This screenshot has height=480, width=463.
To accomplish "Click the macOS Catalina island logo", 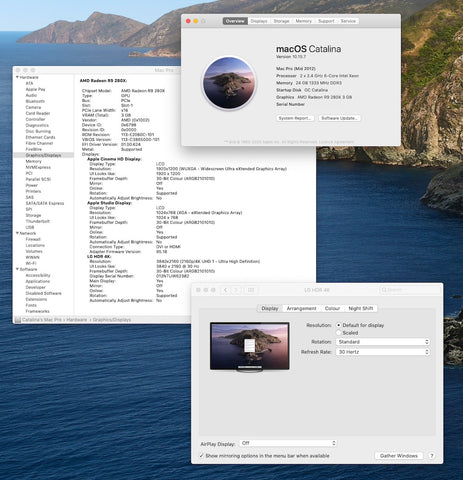I will [229, 83].
